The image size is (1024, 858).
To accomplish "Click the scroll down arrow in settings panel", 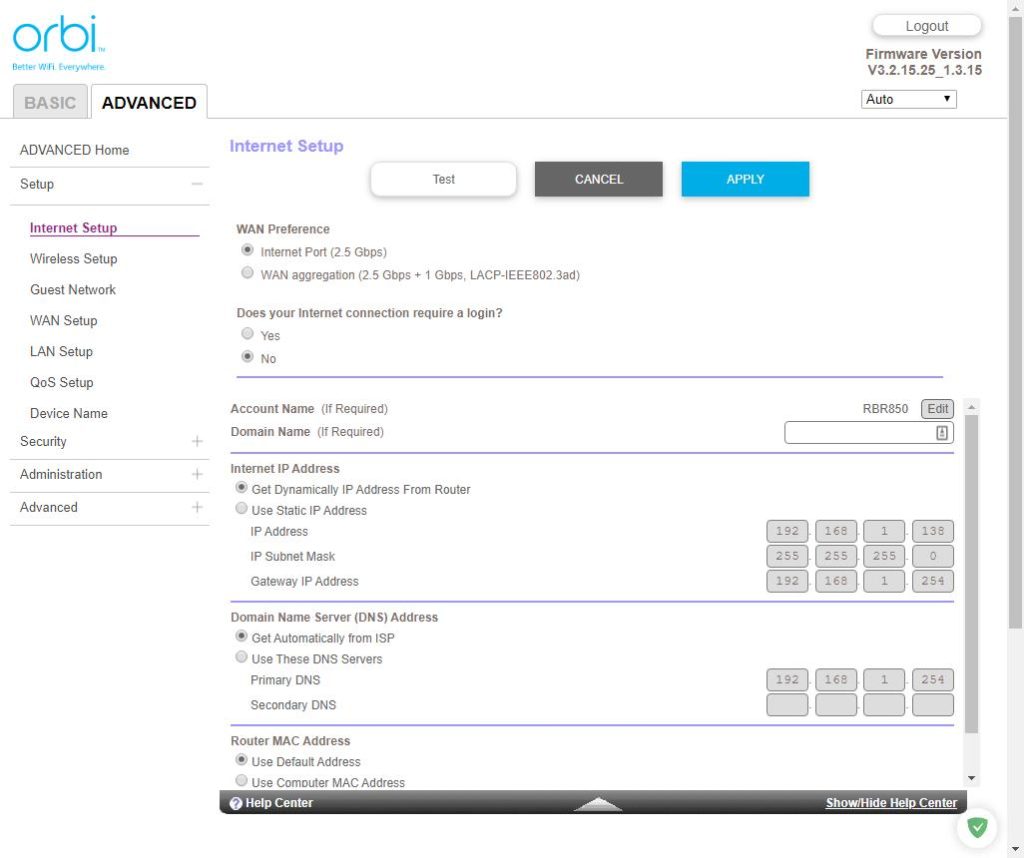I will click(971, 778).
